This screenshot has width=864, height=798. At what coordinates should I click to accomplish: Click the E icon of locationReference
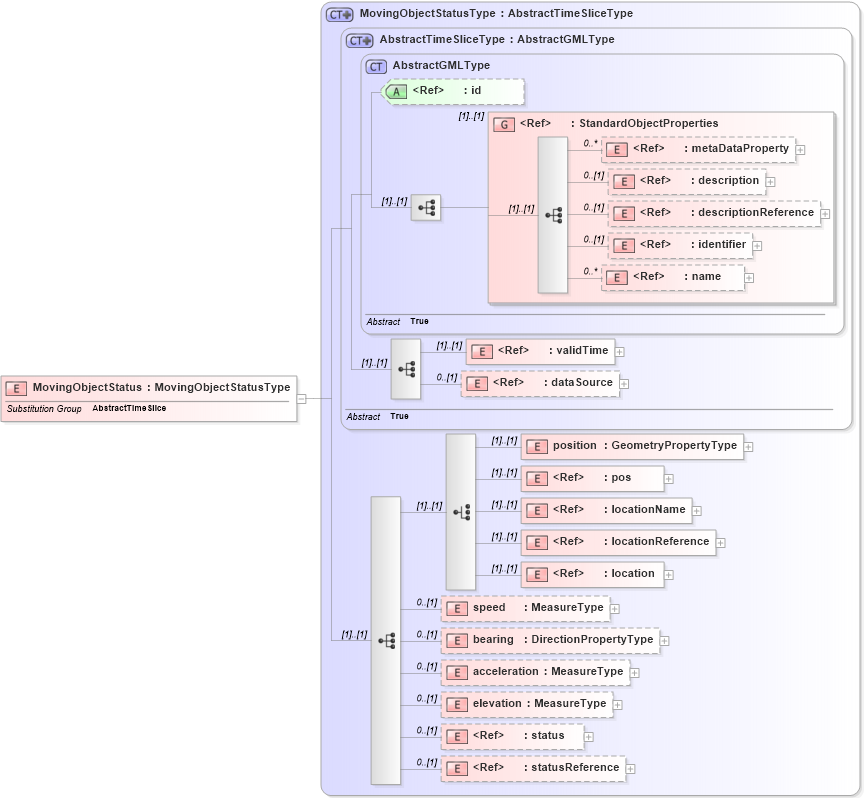tap(537, 543)
